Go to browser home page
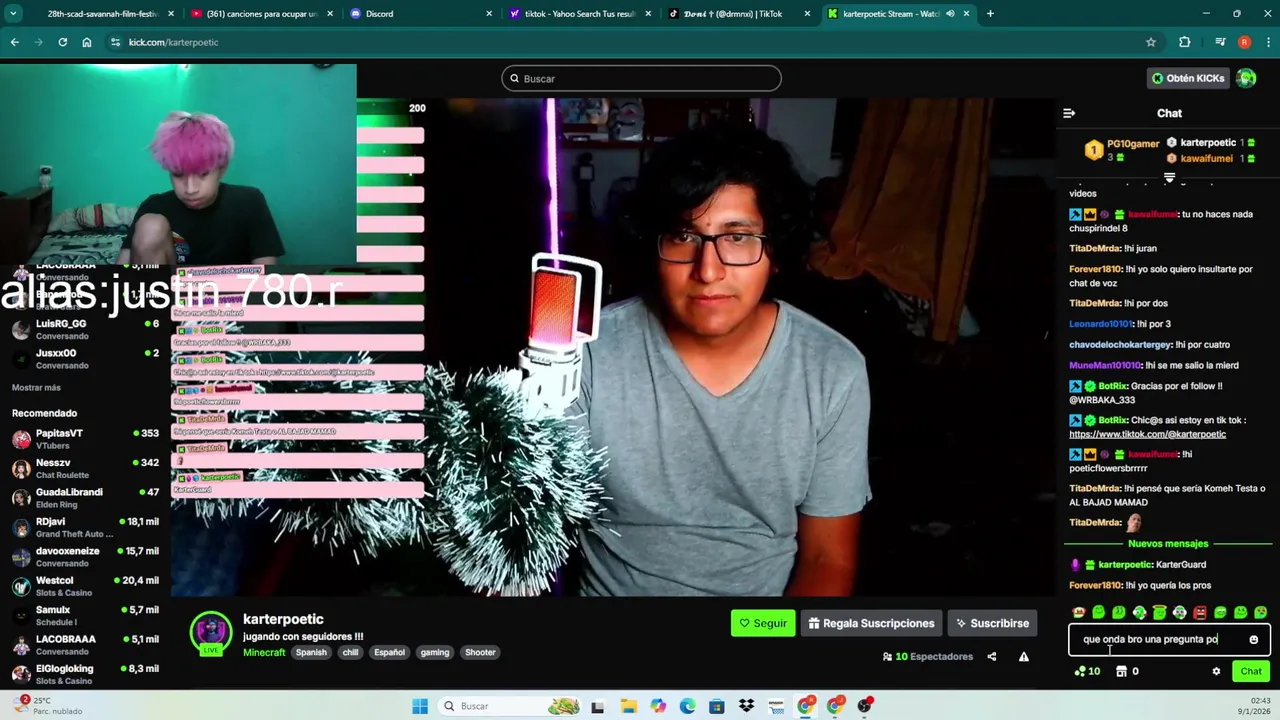 (87, 42)
